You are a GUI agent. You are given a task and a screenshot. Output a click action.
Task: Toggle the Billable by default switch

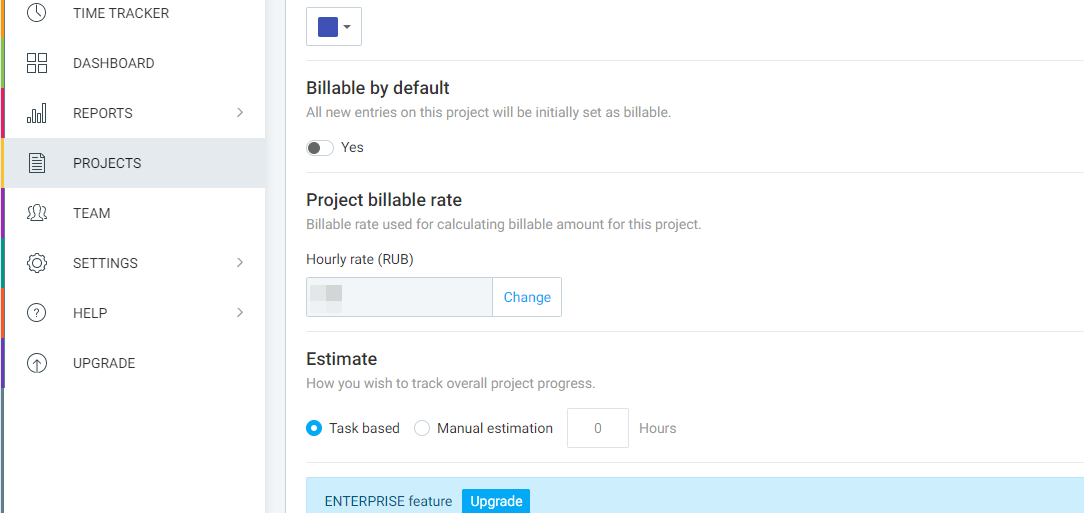pyautogui.click(x=320, y=148)
